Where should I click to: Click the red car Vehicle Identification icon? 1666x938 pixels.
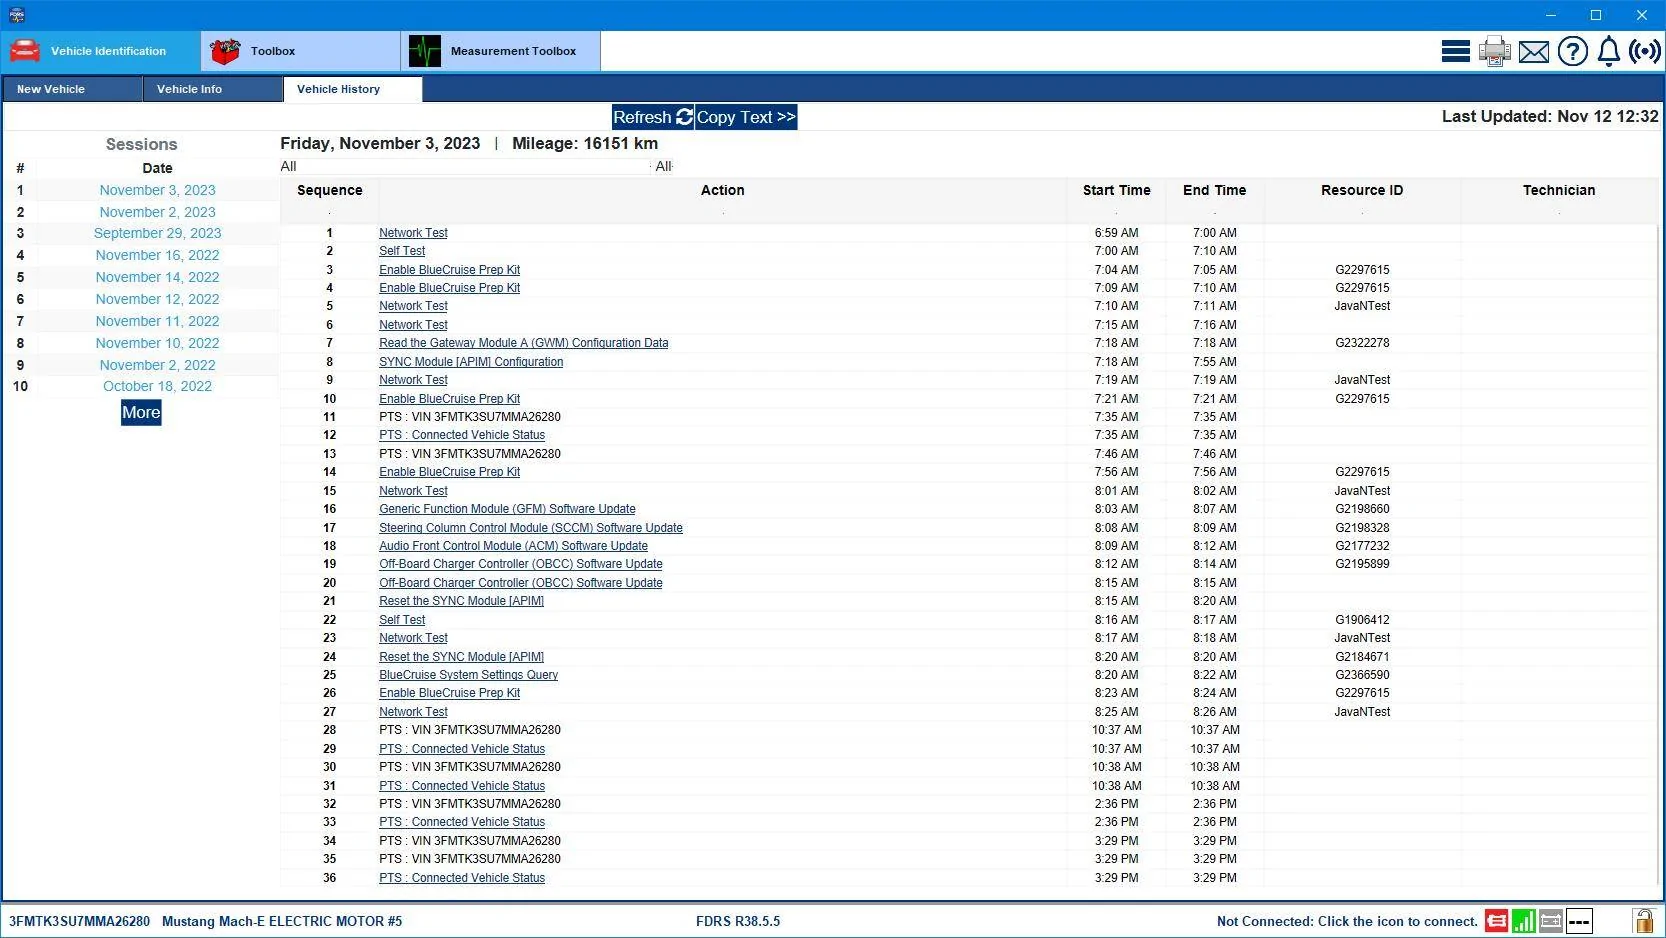[25, 51]
